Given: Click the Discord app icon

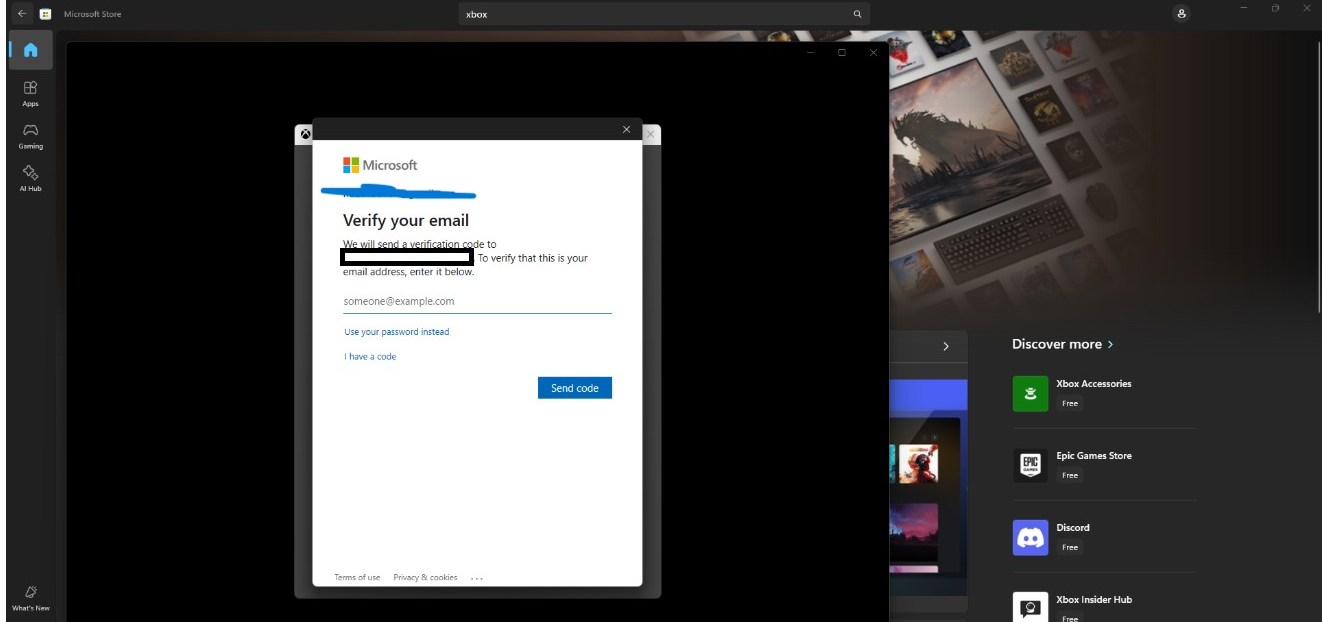Looking at the screenshot, I should click(1030, 540).
